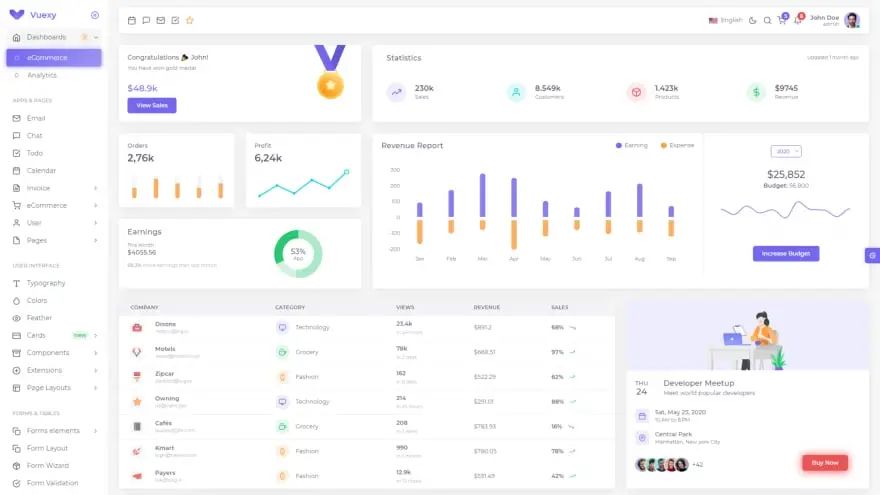Expand eCommerce apps submenu arrow
Viewport: 880px width, 495px height.
point(95,205)
